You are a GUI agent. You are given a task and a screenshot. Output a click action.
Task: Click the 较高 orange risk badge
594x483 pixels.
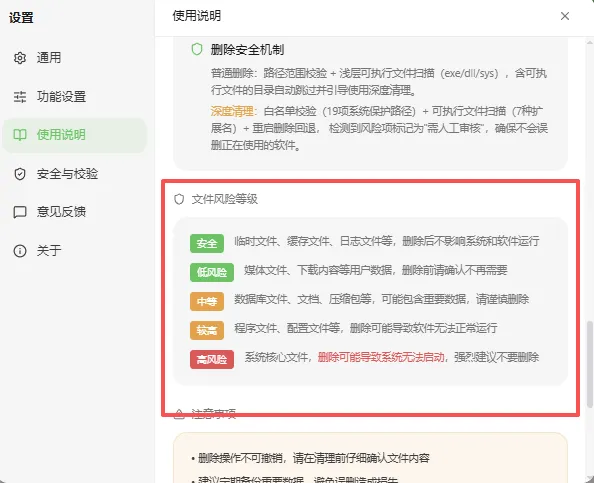click(207, 330)
